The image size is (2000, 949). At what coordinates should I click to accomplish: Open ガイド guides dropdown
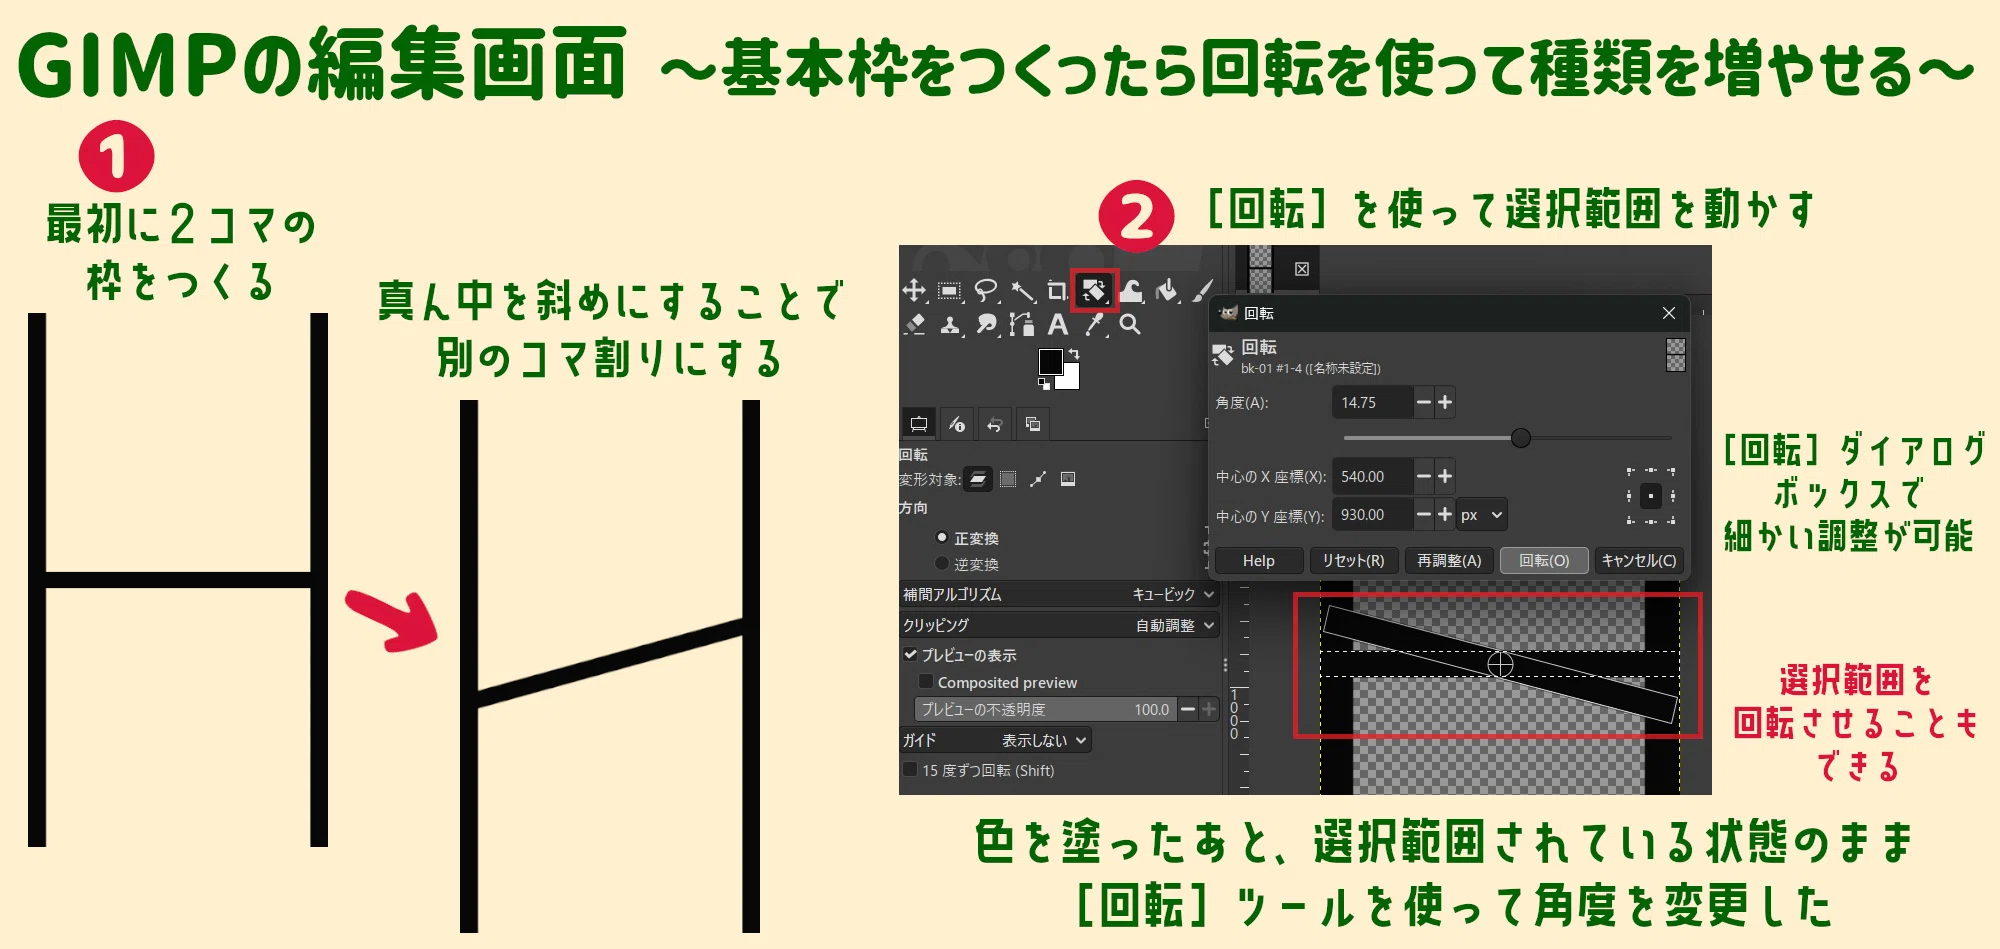pos(995,740)
